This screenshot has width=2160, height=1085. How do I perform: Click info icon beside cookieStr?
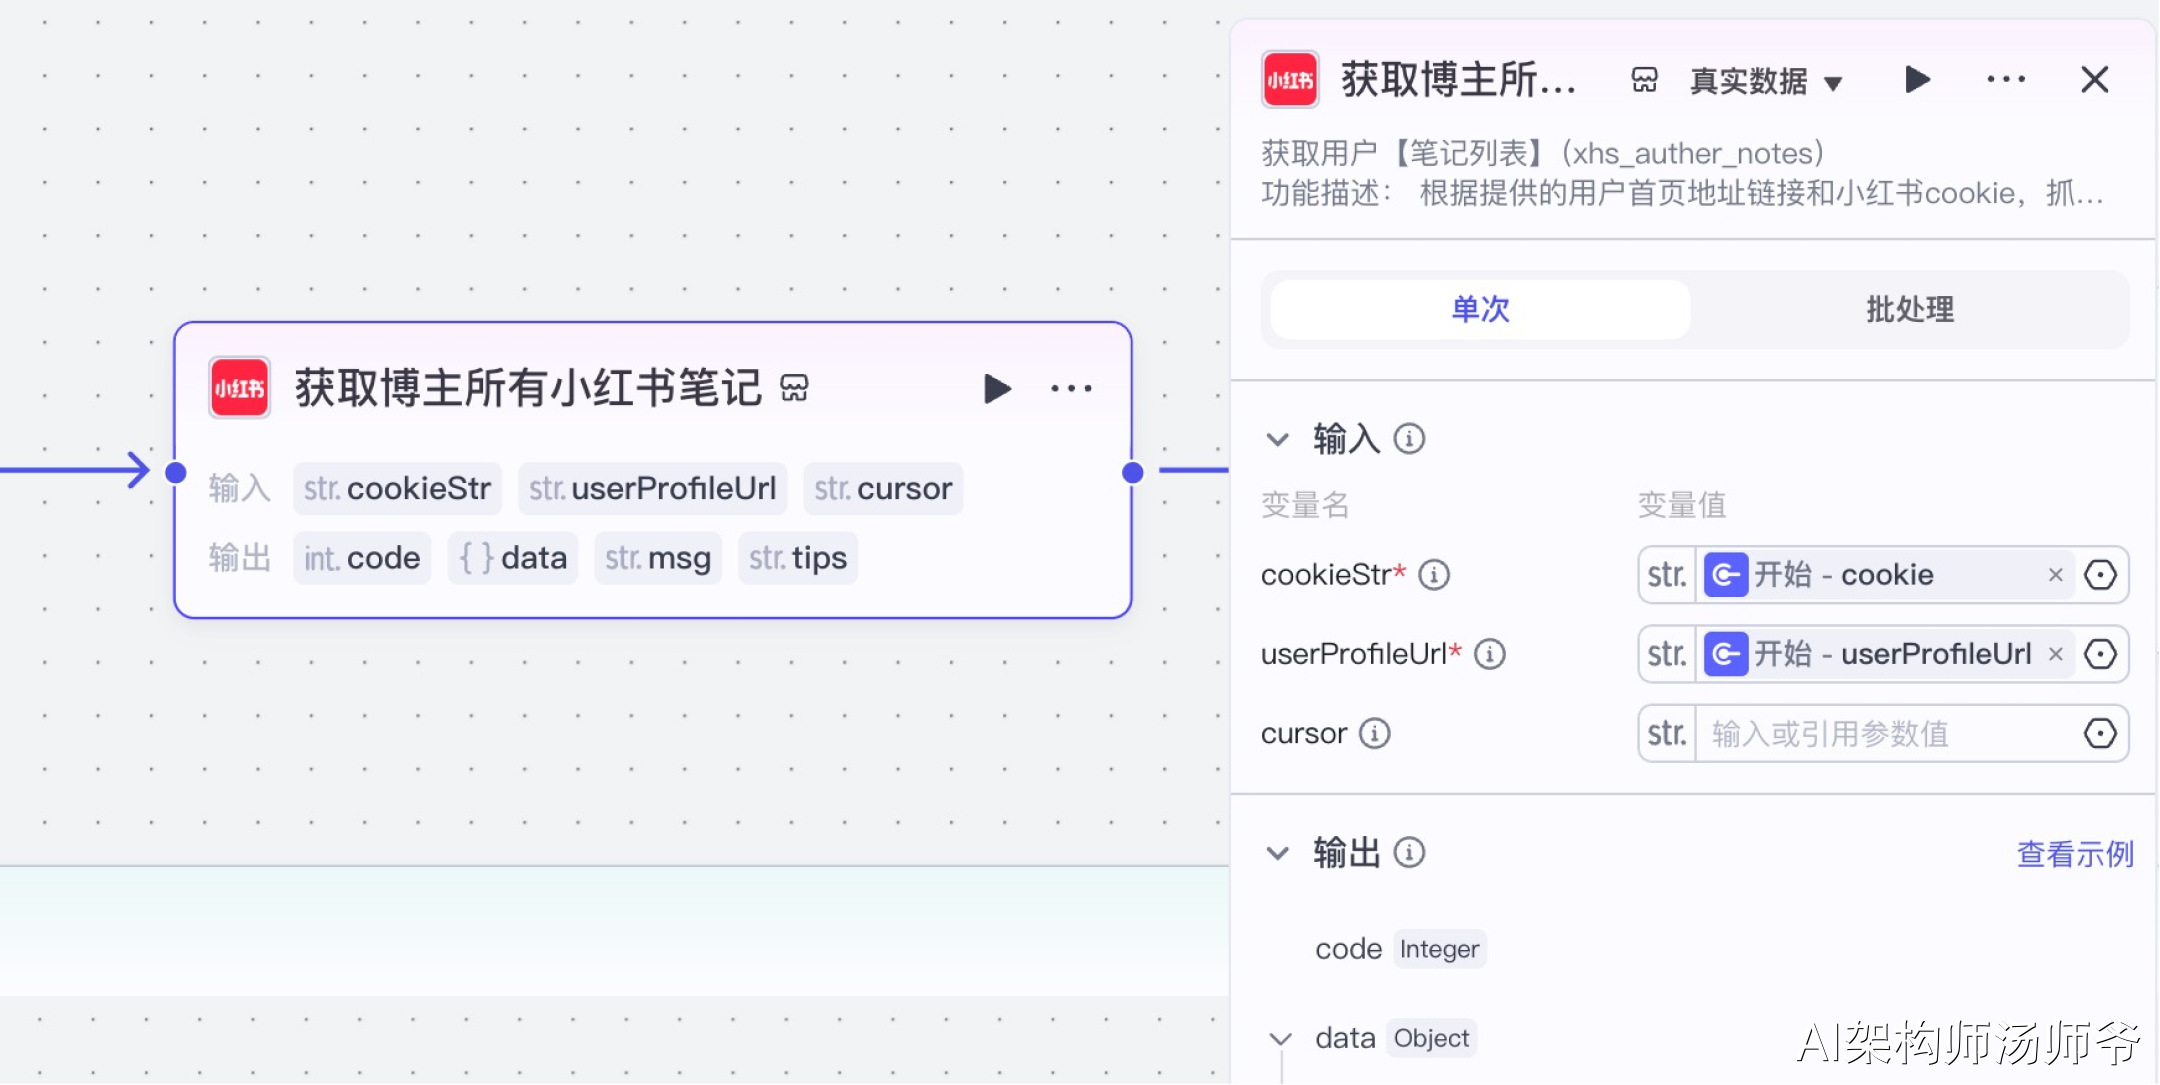[x=1434, y=575]
